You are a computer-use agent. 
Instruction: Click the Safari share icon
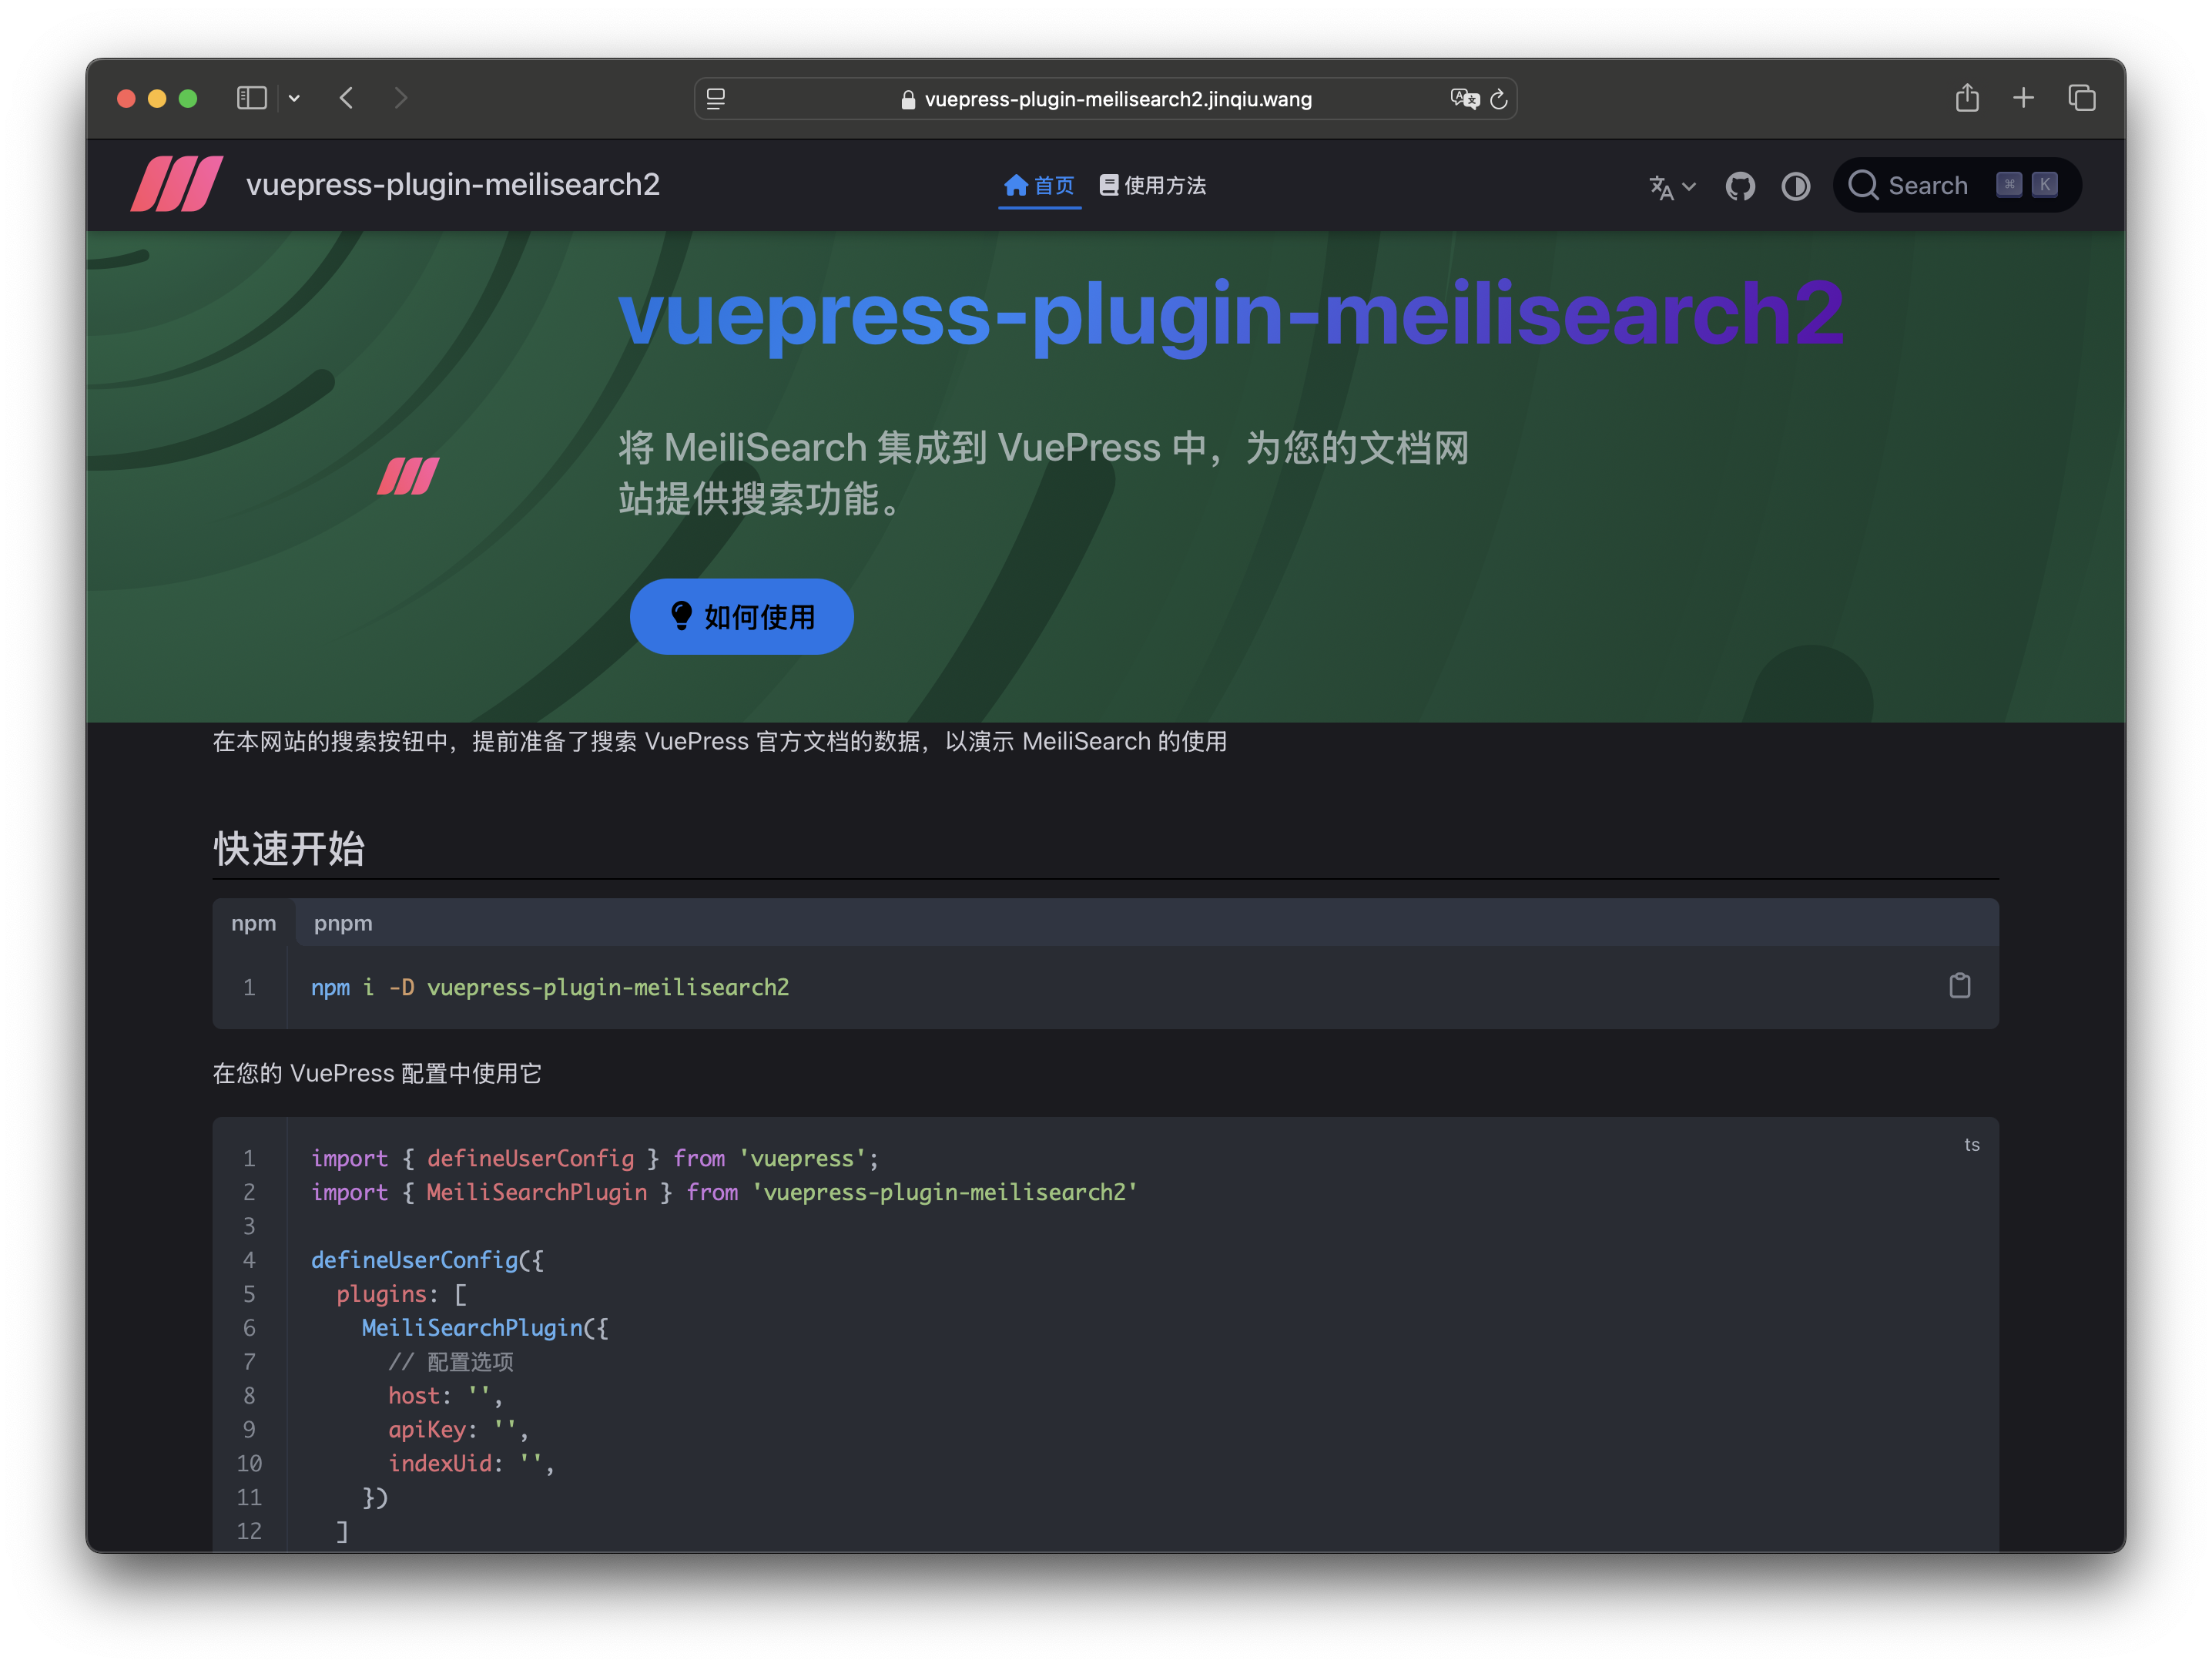[x=1966, y=98]
